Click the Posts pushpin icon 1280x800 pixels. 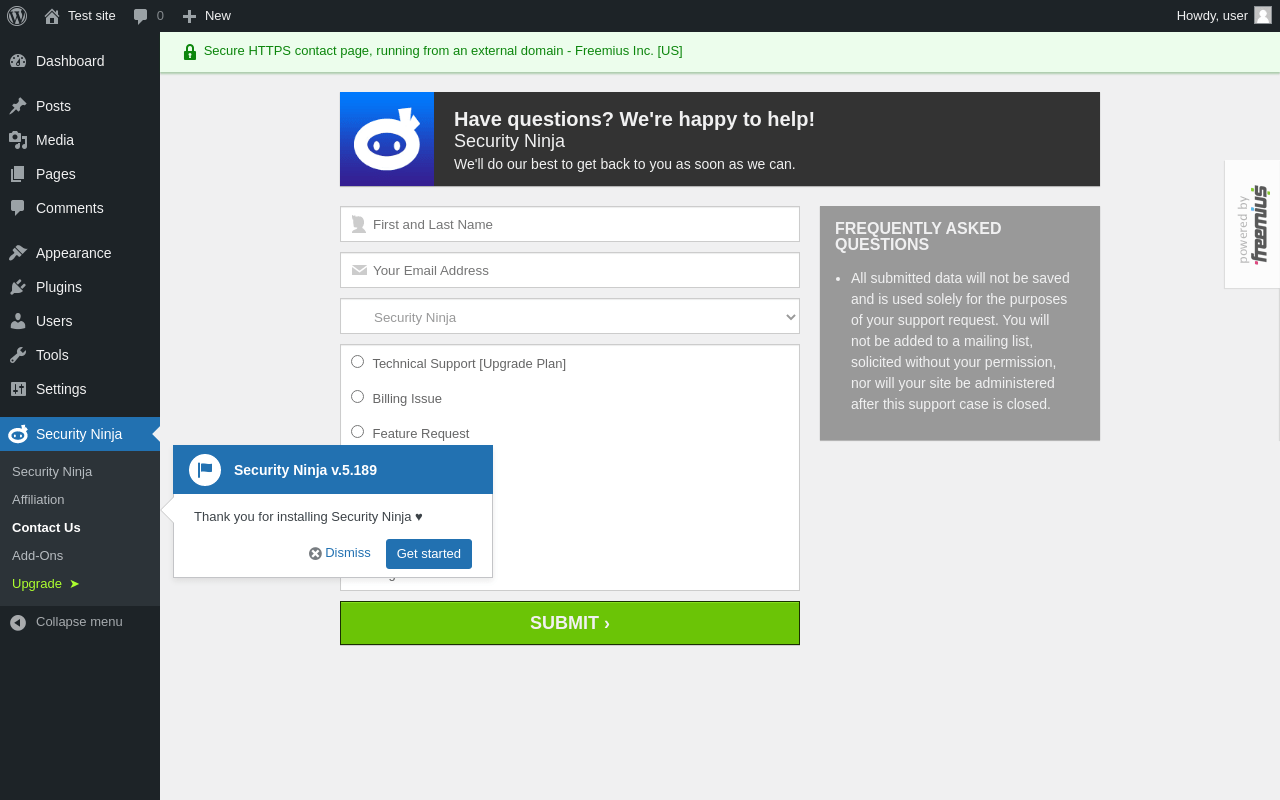[x=18, y=106]
